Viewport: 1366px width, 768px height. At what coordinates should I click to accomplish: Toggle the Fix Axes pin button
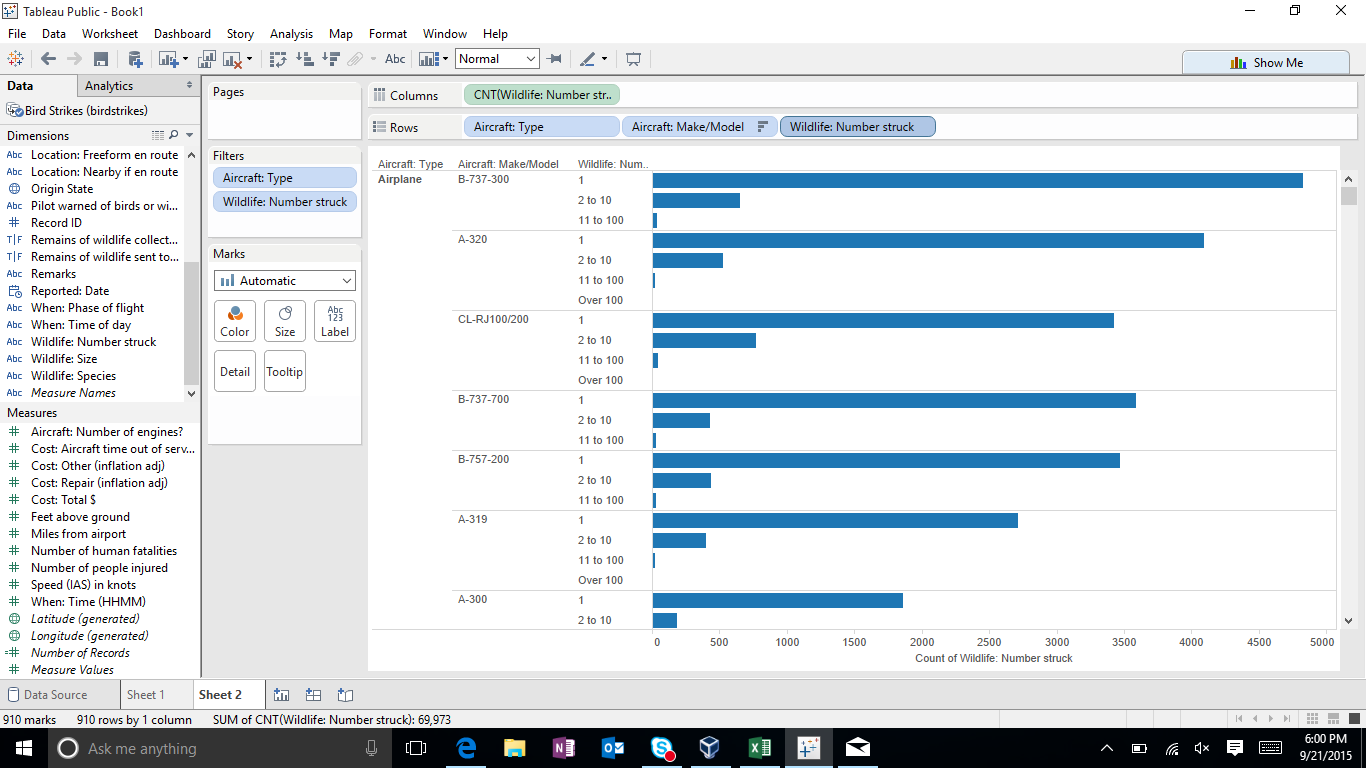pos(554,59)
